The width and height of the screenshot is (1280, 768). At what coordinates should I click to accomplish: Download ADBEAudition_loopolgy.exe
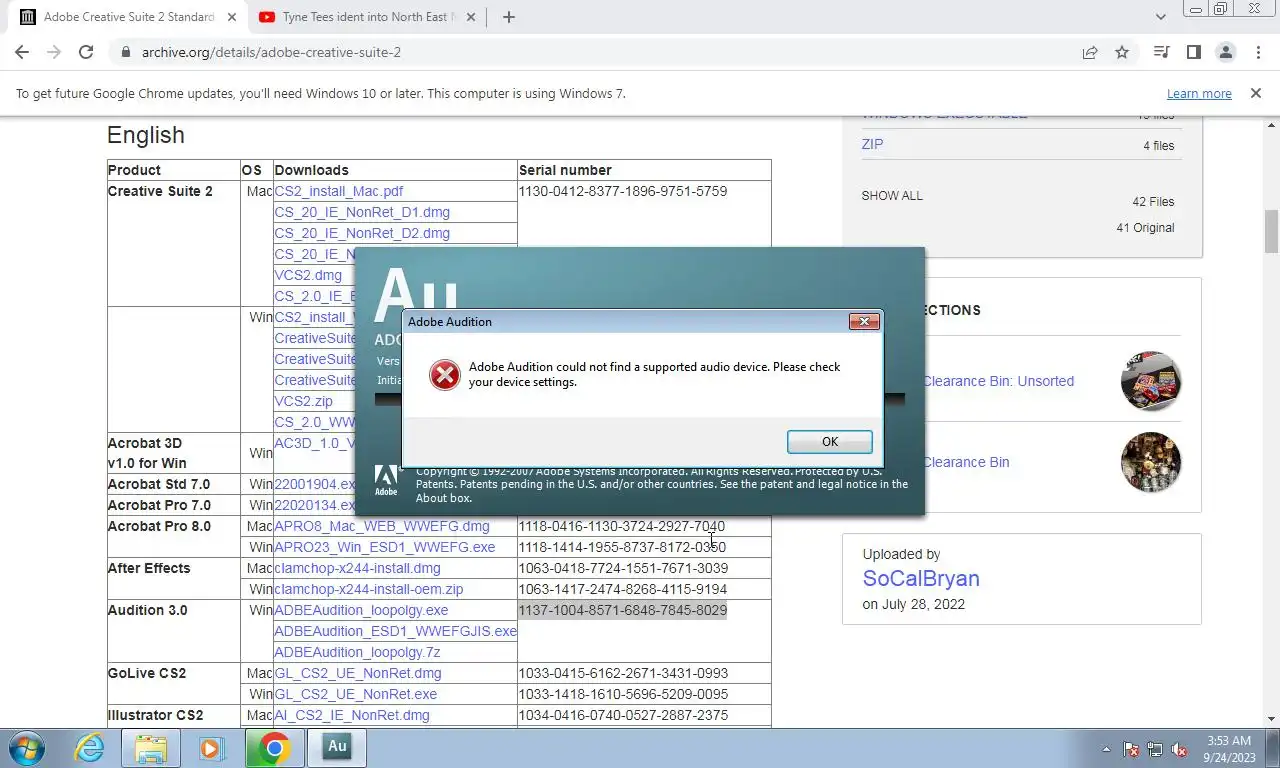361,610
